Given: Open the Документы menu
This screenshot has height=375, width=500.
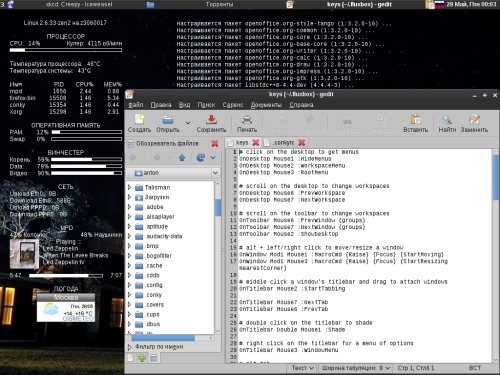Looking at the screenshot, I should coord(266,105).
